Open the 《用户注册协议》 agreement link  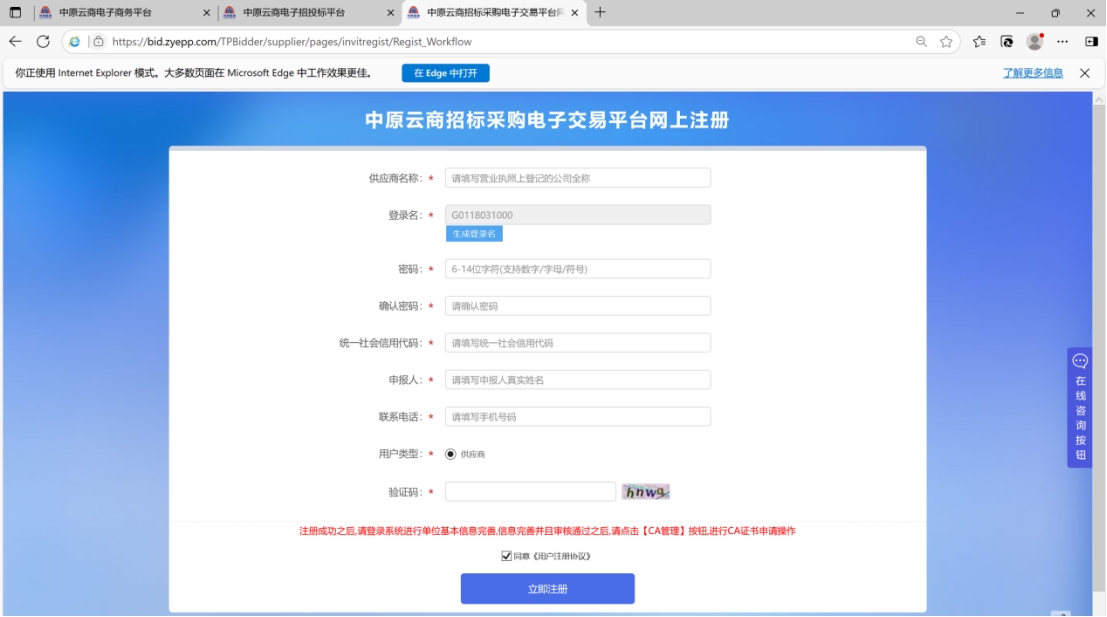(x=561, y=556)
